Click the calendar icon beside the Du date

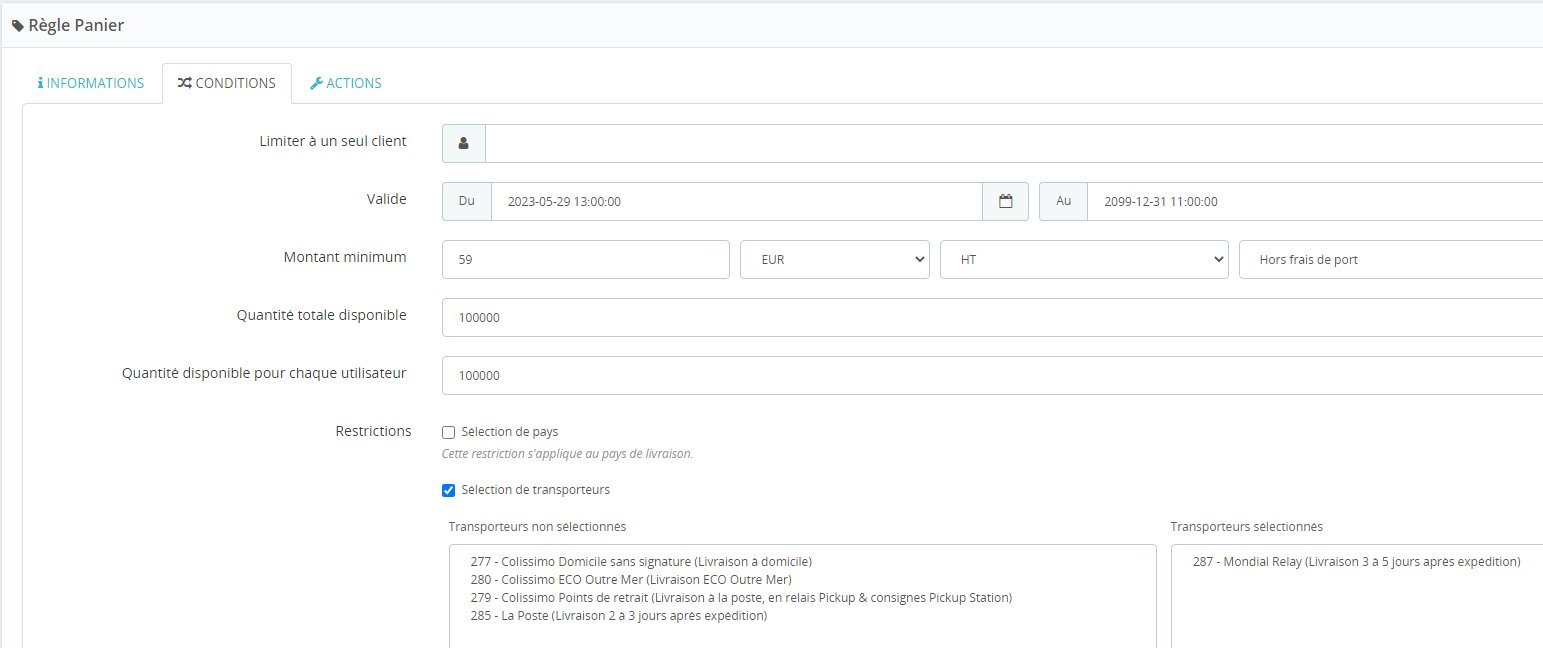[x=1006, y=201]
